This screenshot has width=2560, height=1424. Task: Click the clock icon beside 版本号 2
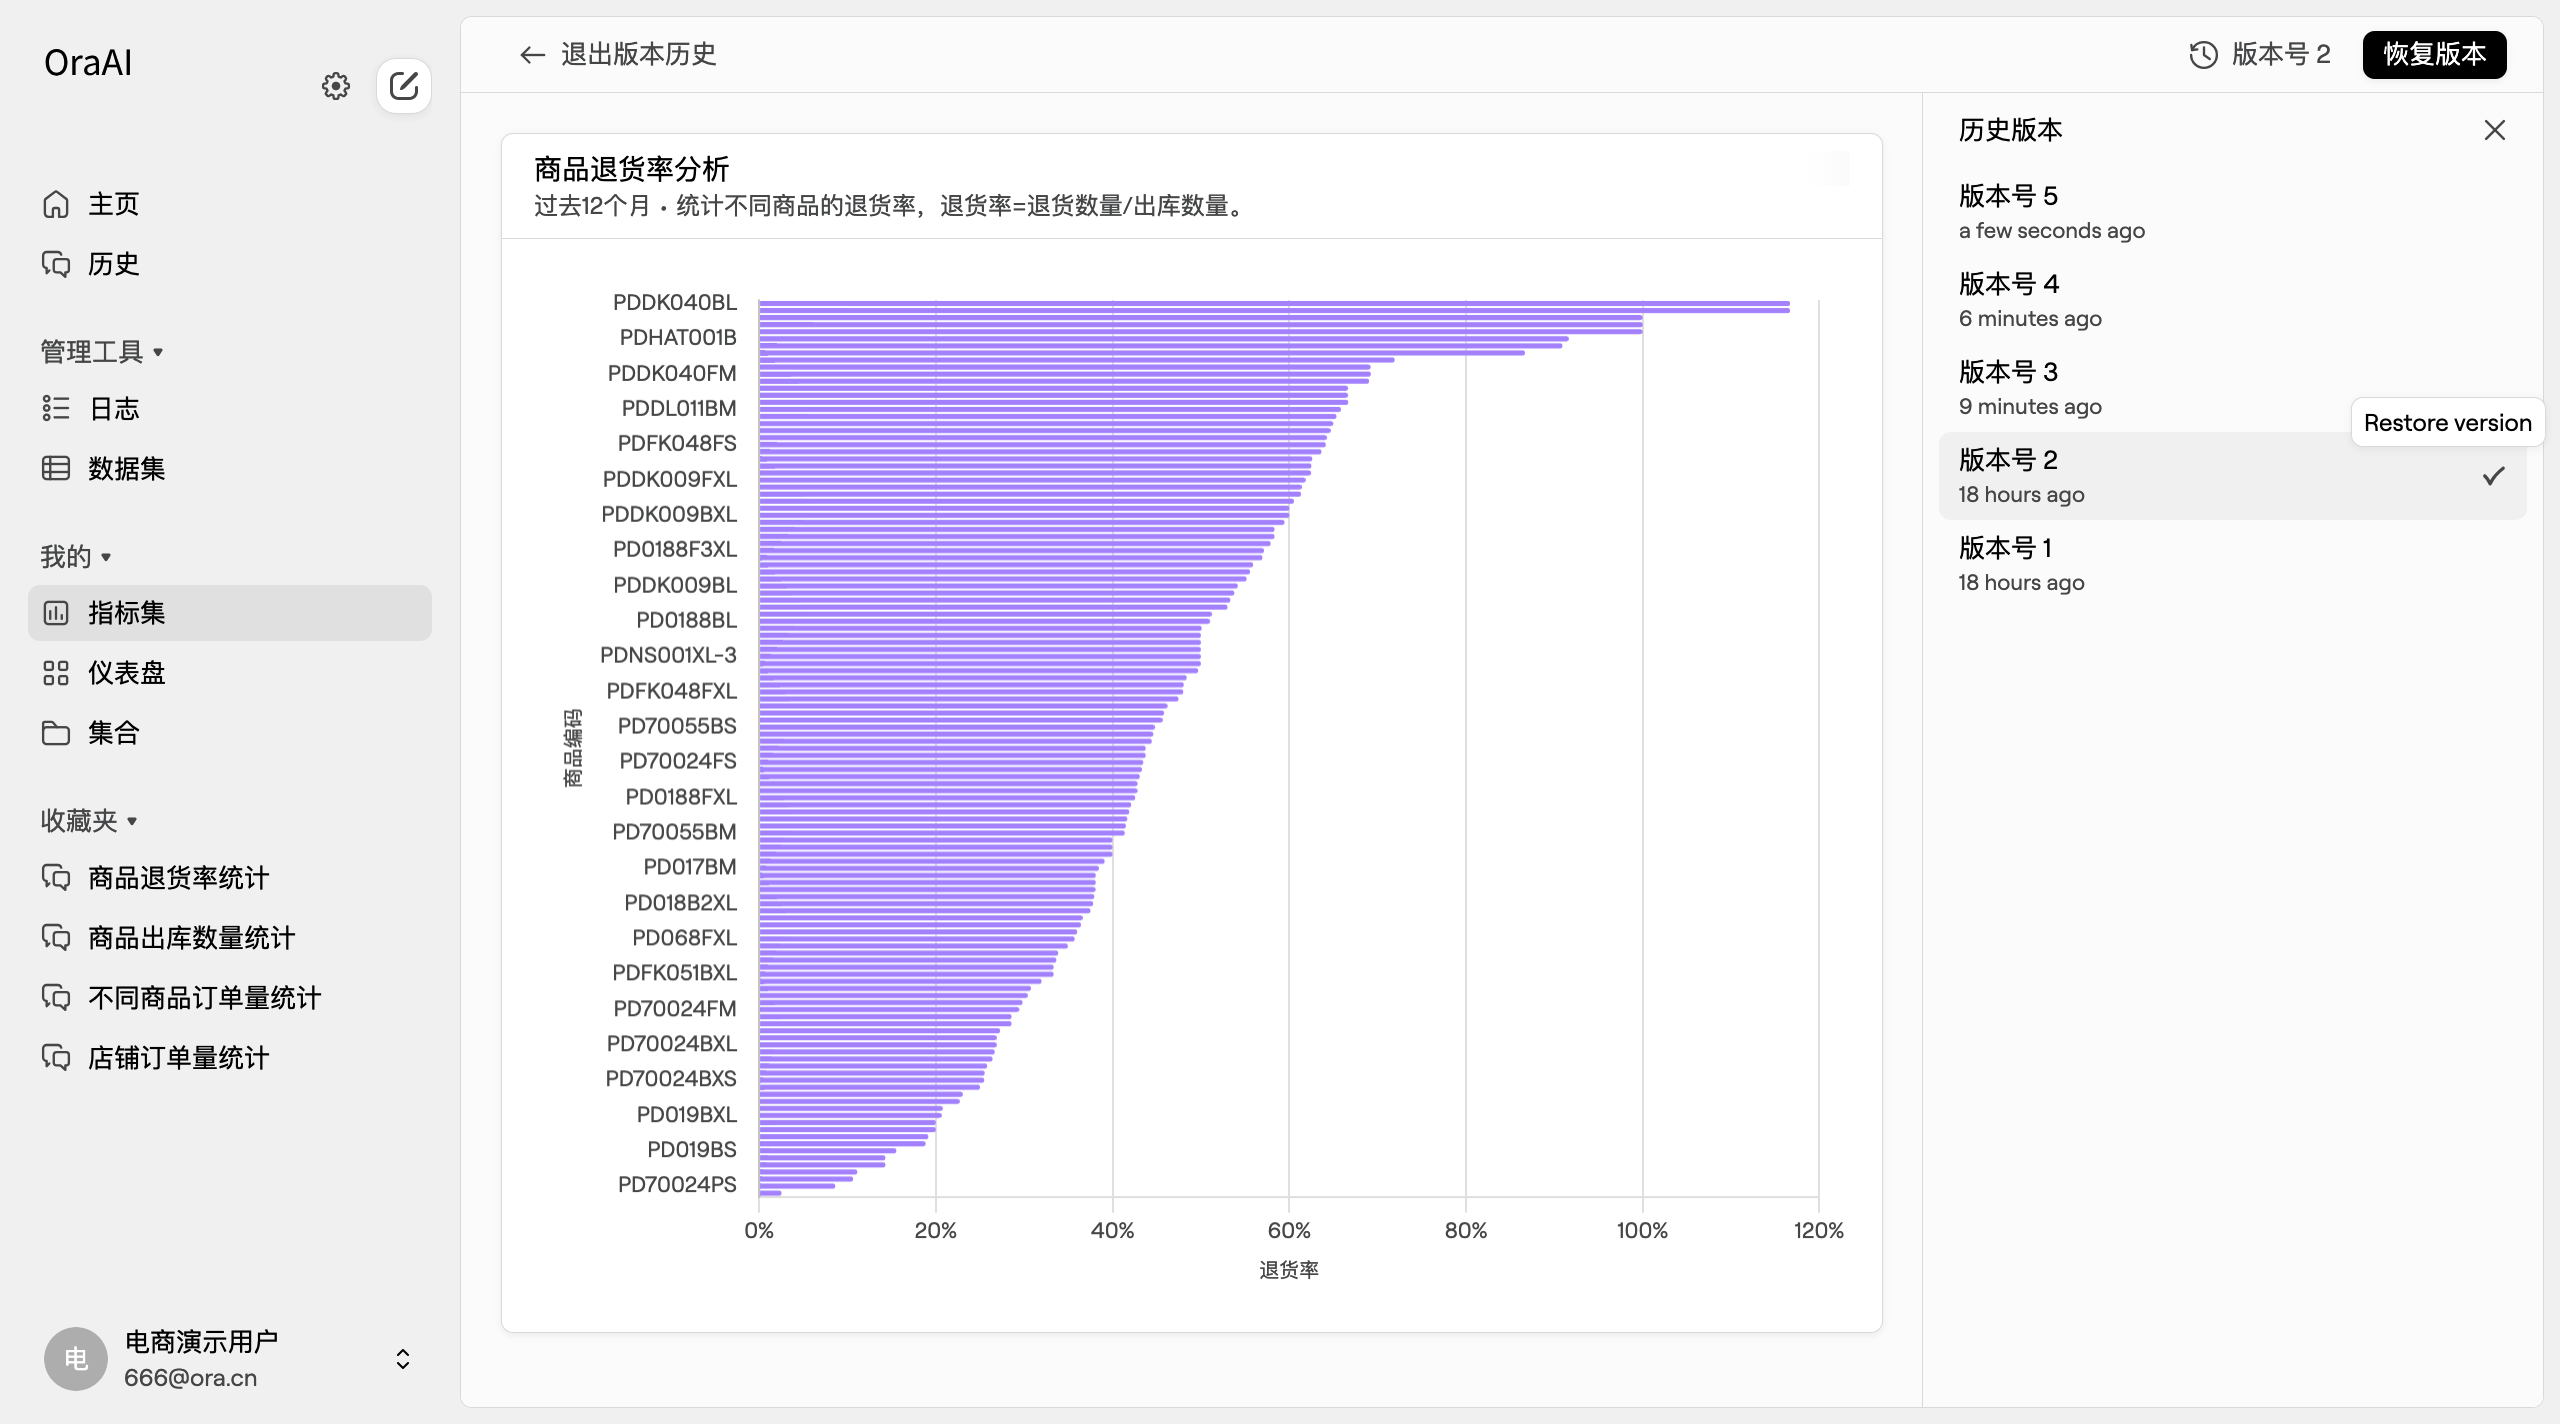2203,55
